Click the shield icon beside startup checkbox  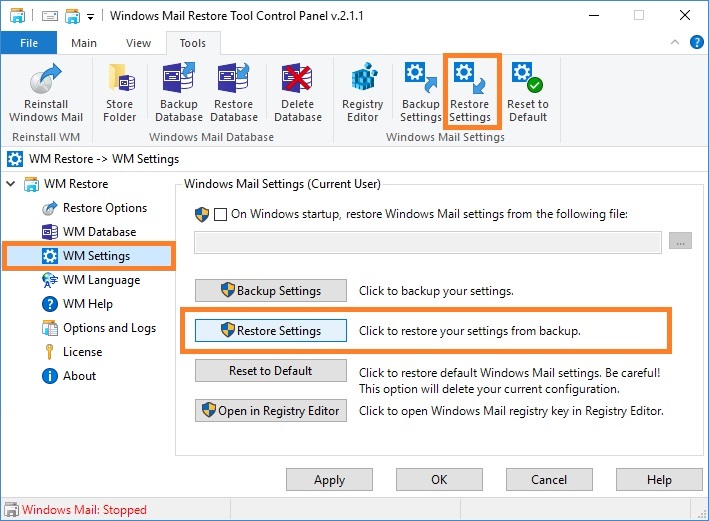202,214
